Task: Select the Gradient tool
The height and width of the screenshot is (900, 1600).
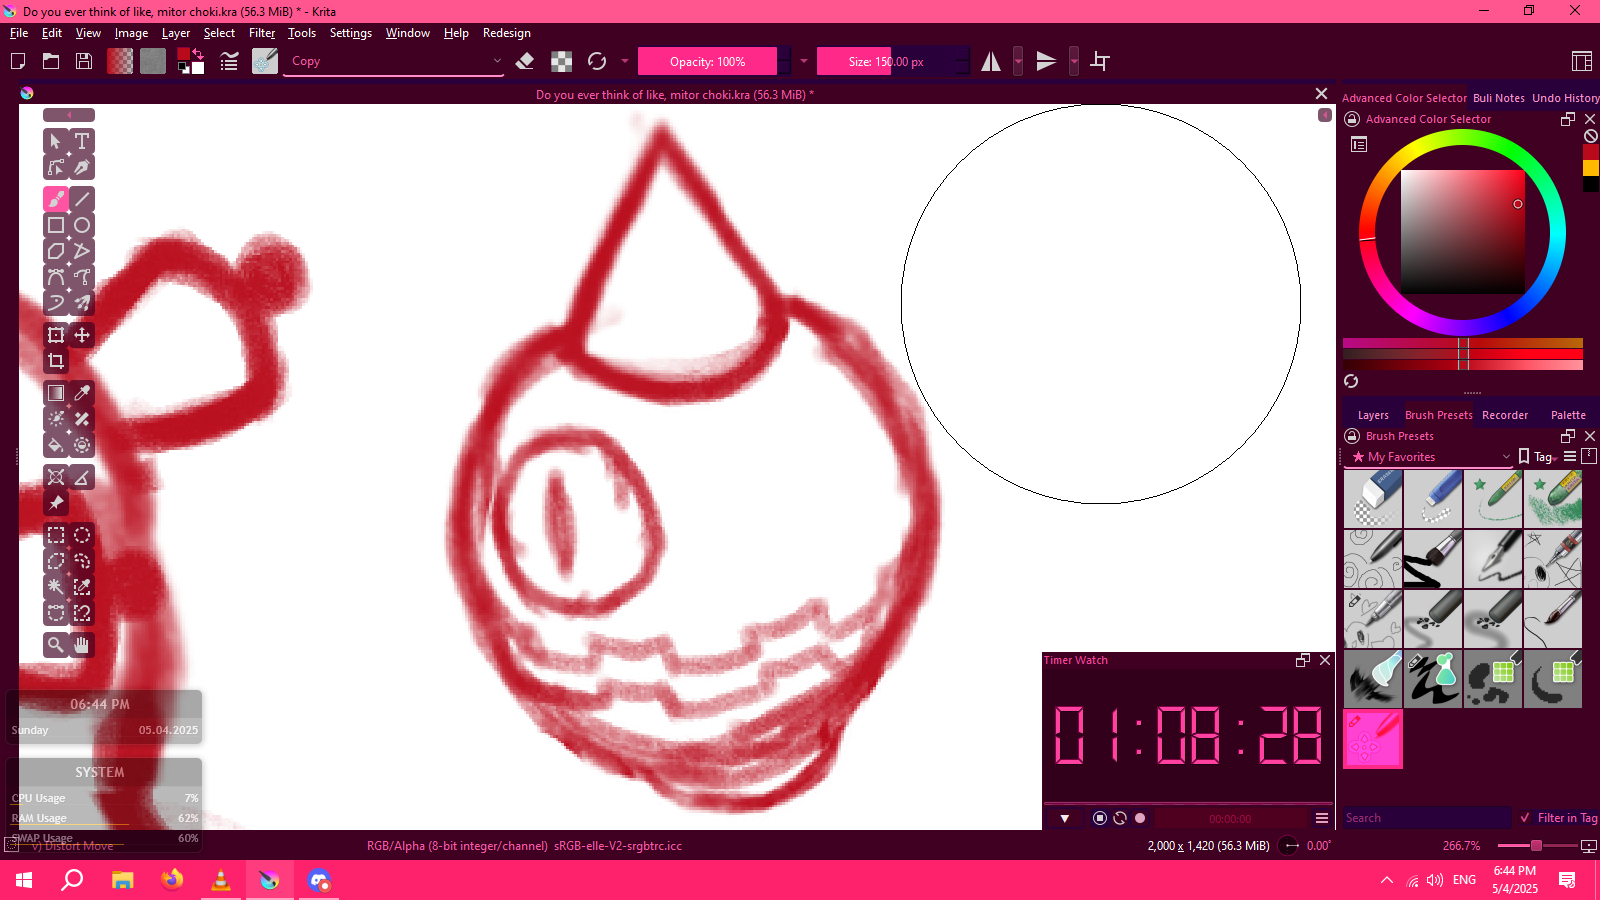Action: [x=56, y=393]
